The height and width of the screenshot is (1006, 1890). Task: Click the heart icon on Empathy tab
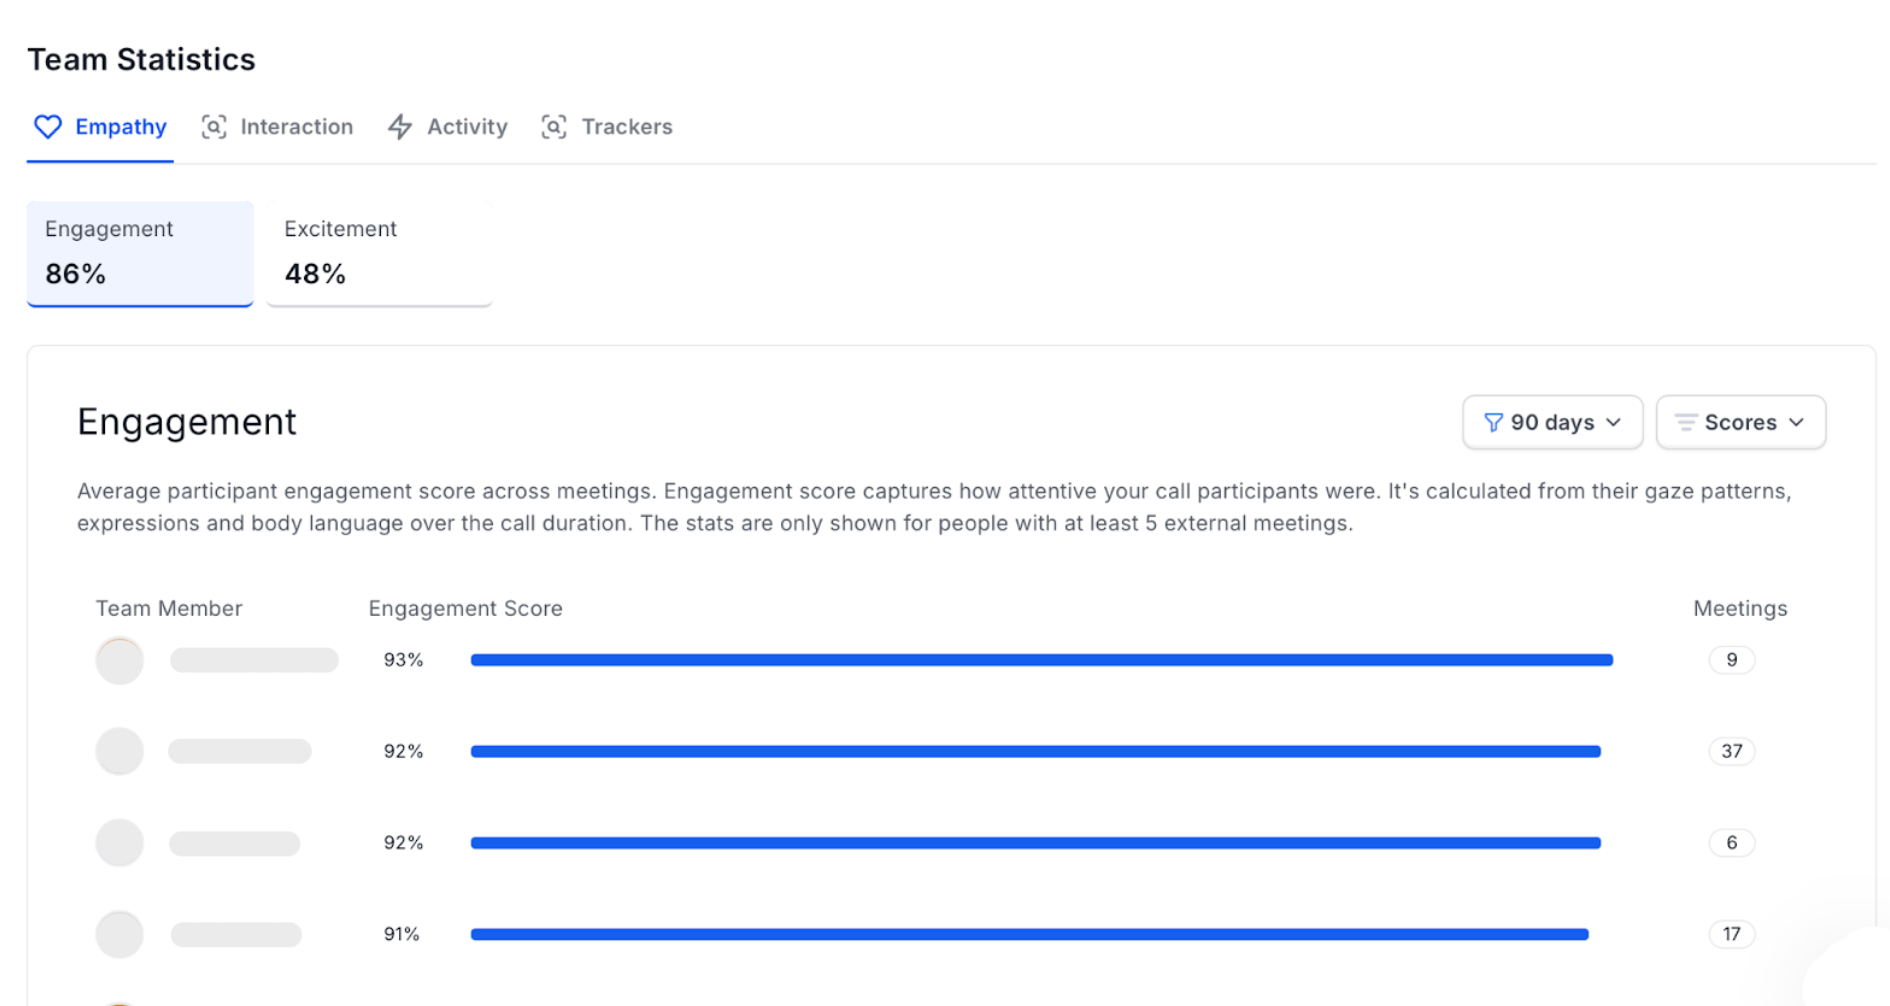pyautogui.click(x=48, y=127)
